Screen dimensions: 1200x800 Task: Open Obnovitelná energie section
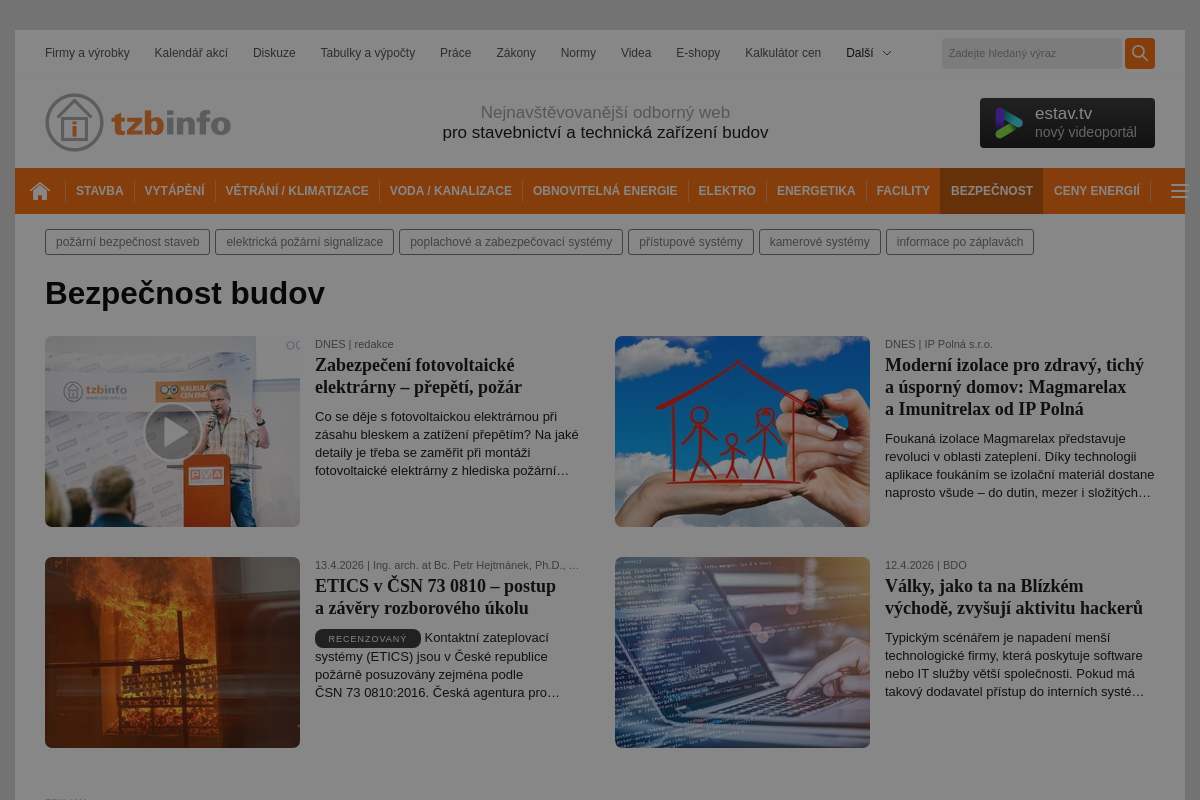pyautogui.click(x=604, y=191)
